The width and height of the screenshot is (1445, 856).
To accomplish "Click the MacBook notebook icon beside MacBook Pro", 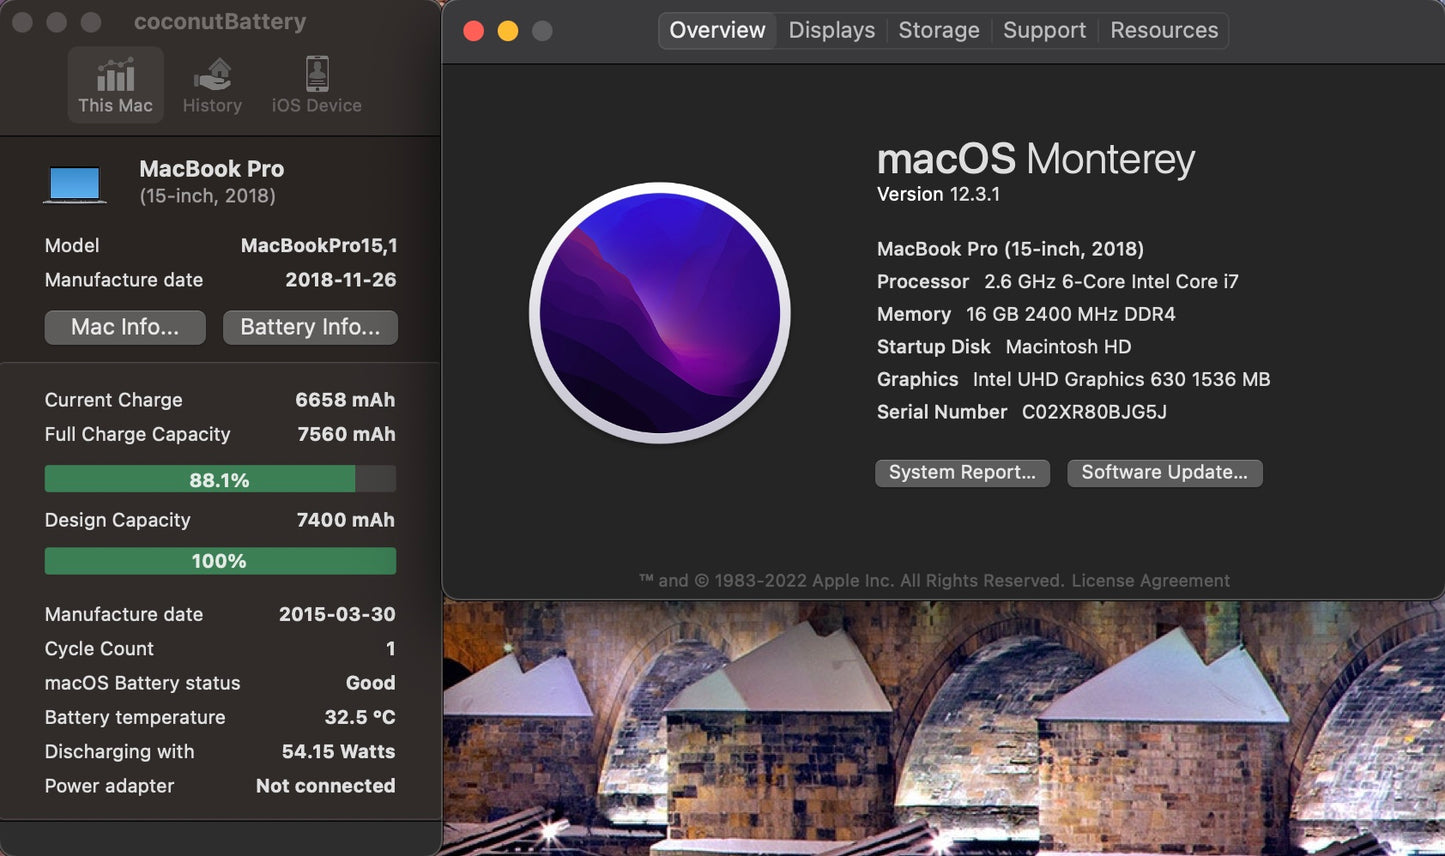I will coord(75,182).
